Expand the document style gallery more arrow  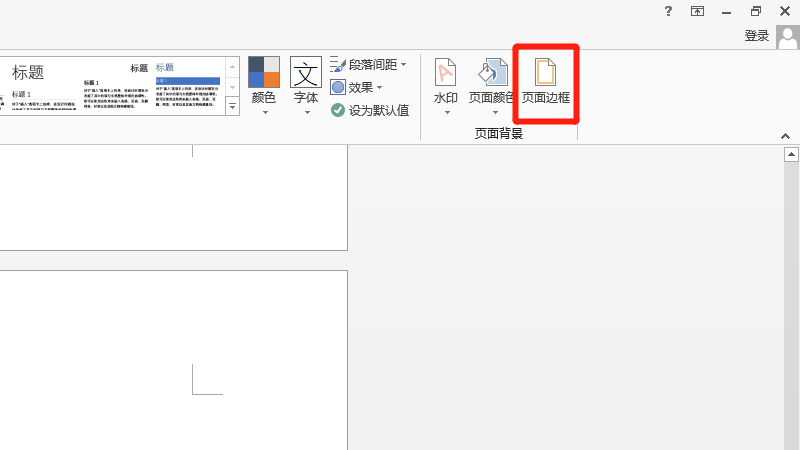[x=232, y=106]
